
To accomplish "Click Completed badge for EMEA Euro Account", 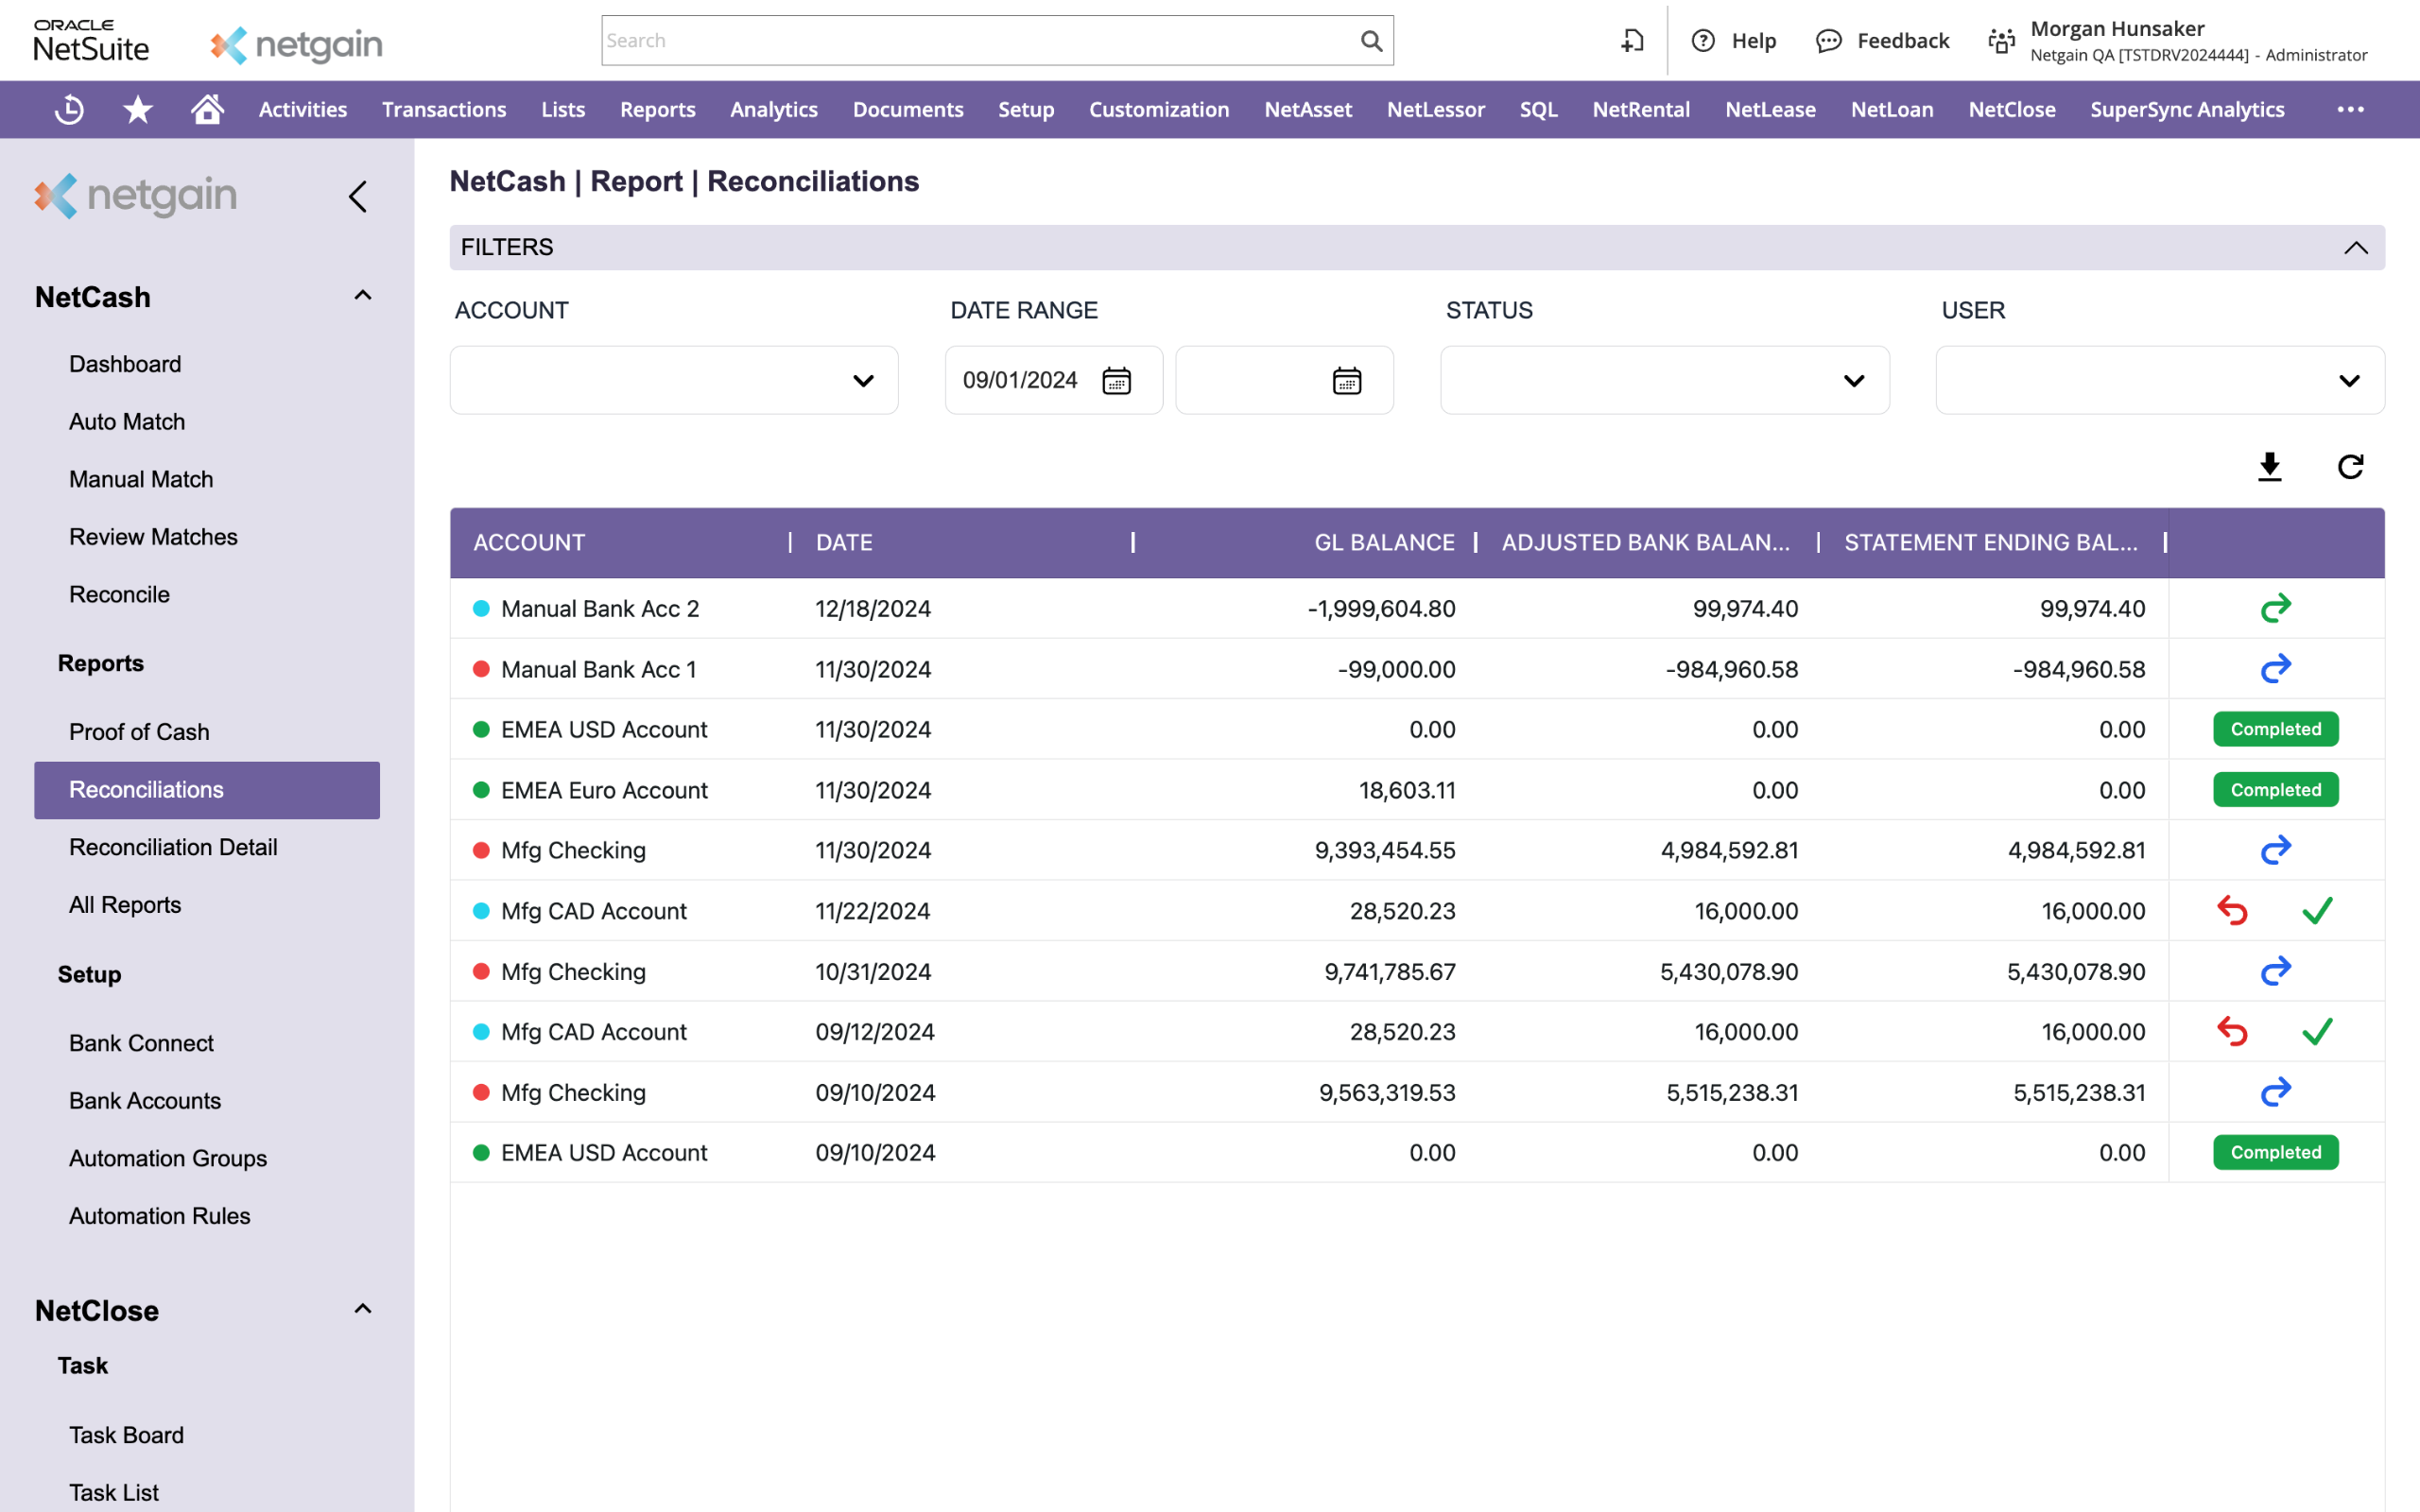I will [2275, 790].
